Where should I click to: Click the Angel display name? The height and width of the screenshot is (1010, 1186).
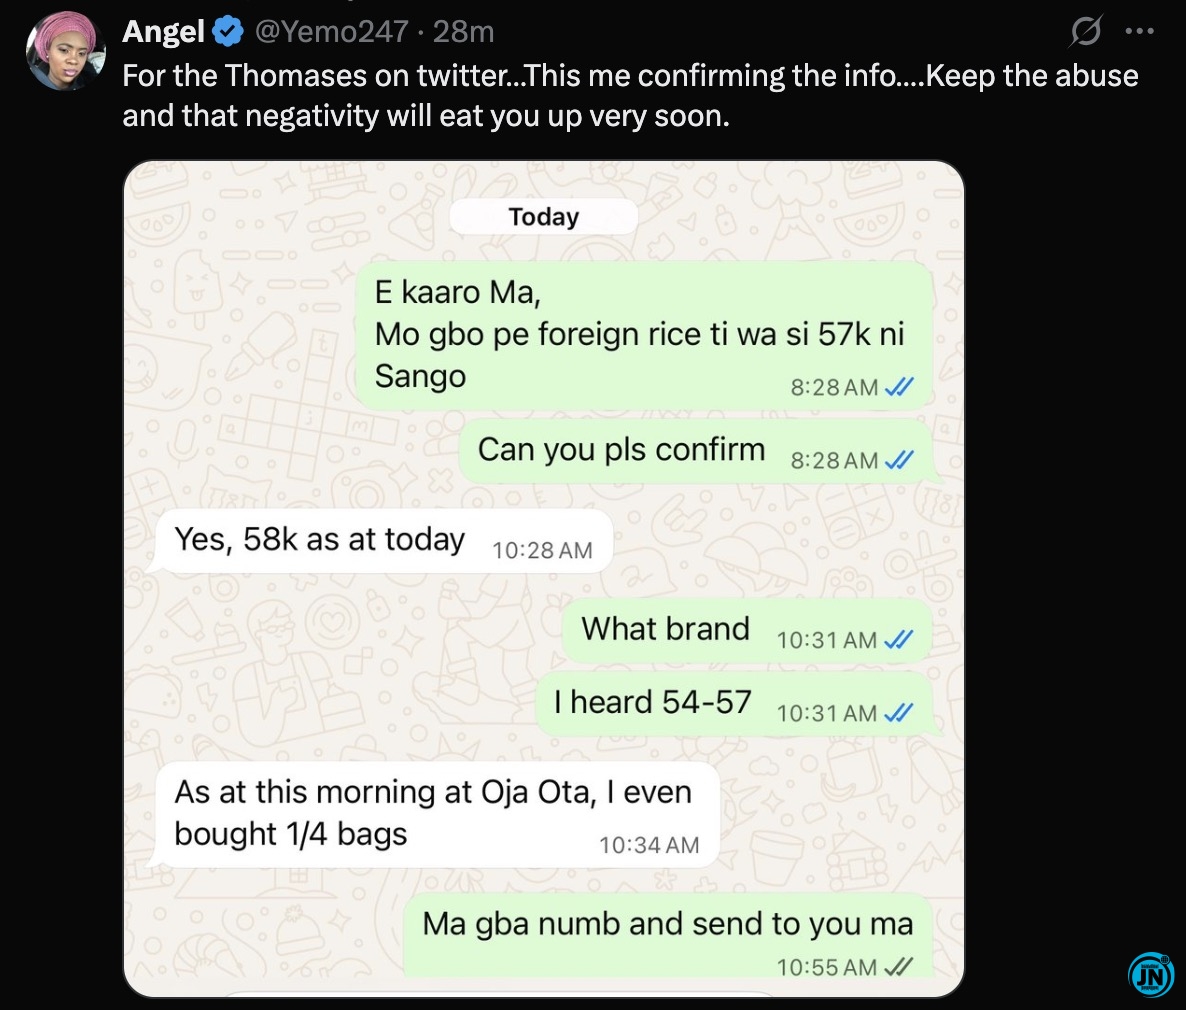[x=163, y=32]
